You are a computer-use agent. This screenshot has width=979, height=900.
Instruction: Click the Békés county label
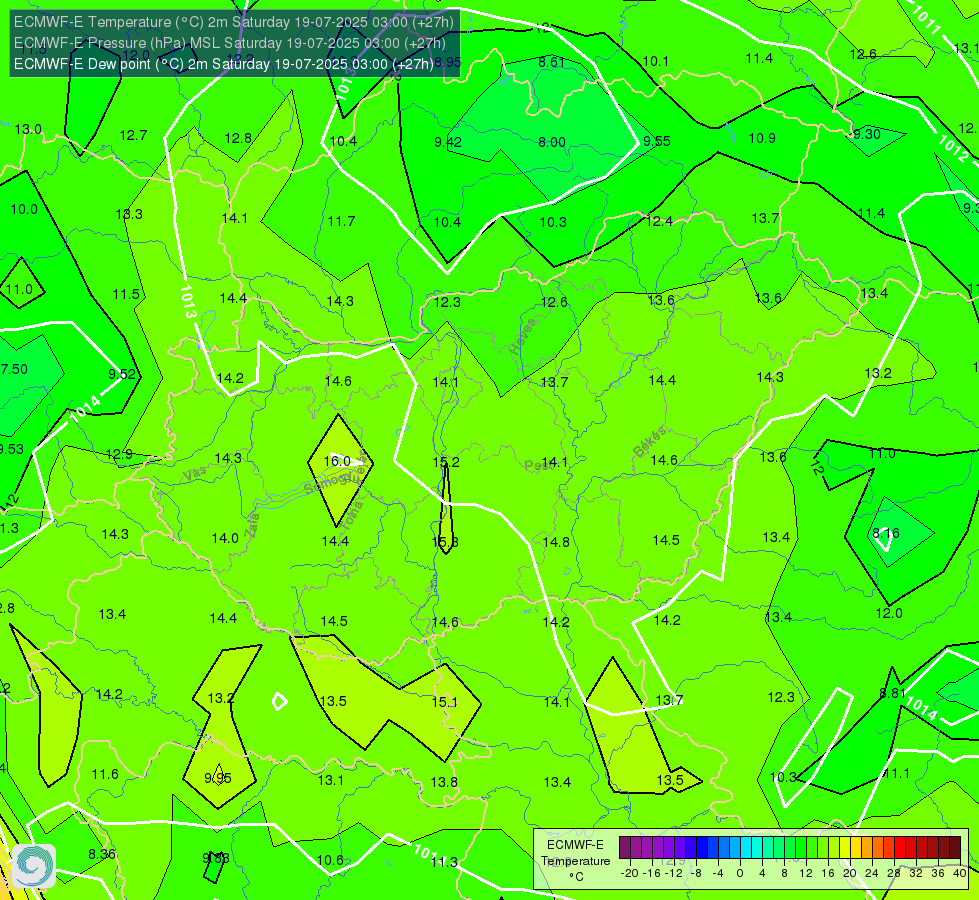point(649,442)
